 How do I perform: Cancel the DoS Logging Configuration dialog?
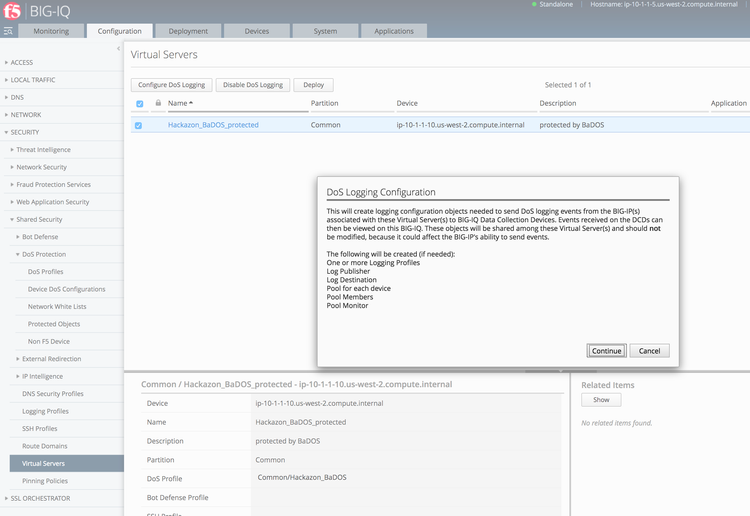tap(650, 351)
